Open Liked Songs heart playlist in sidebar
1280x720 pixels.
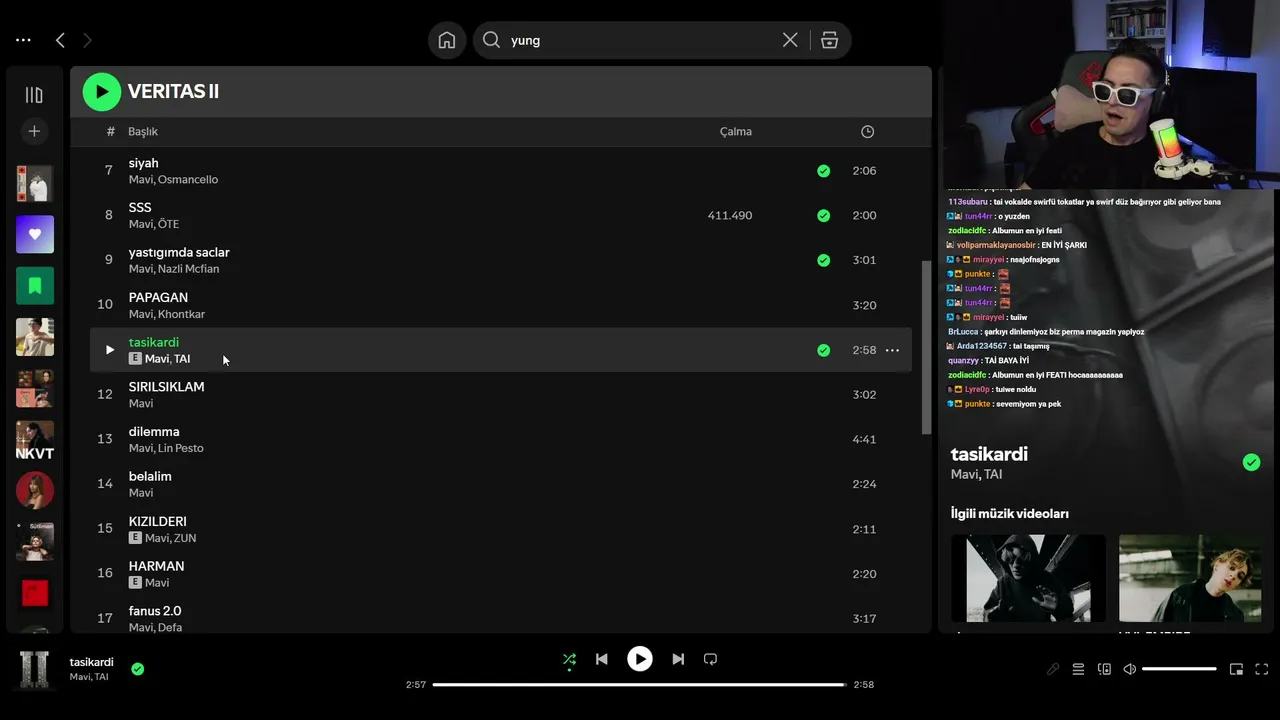[x=35, y=234]
